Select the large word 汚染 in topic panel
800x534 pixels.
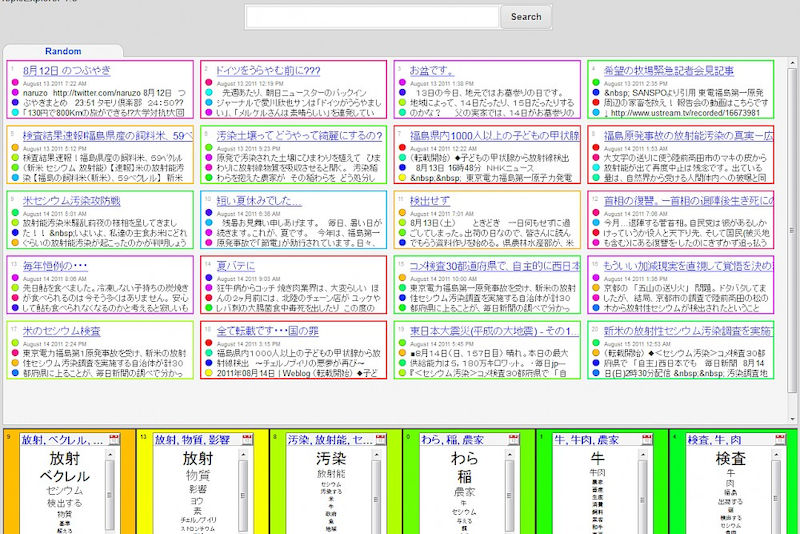pyautogui.click(x=331, y=457)
